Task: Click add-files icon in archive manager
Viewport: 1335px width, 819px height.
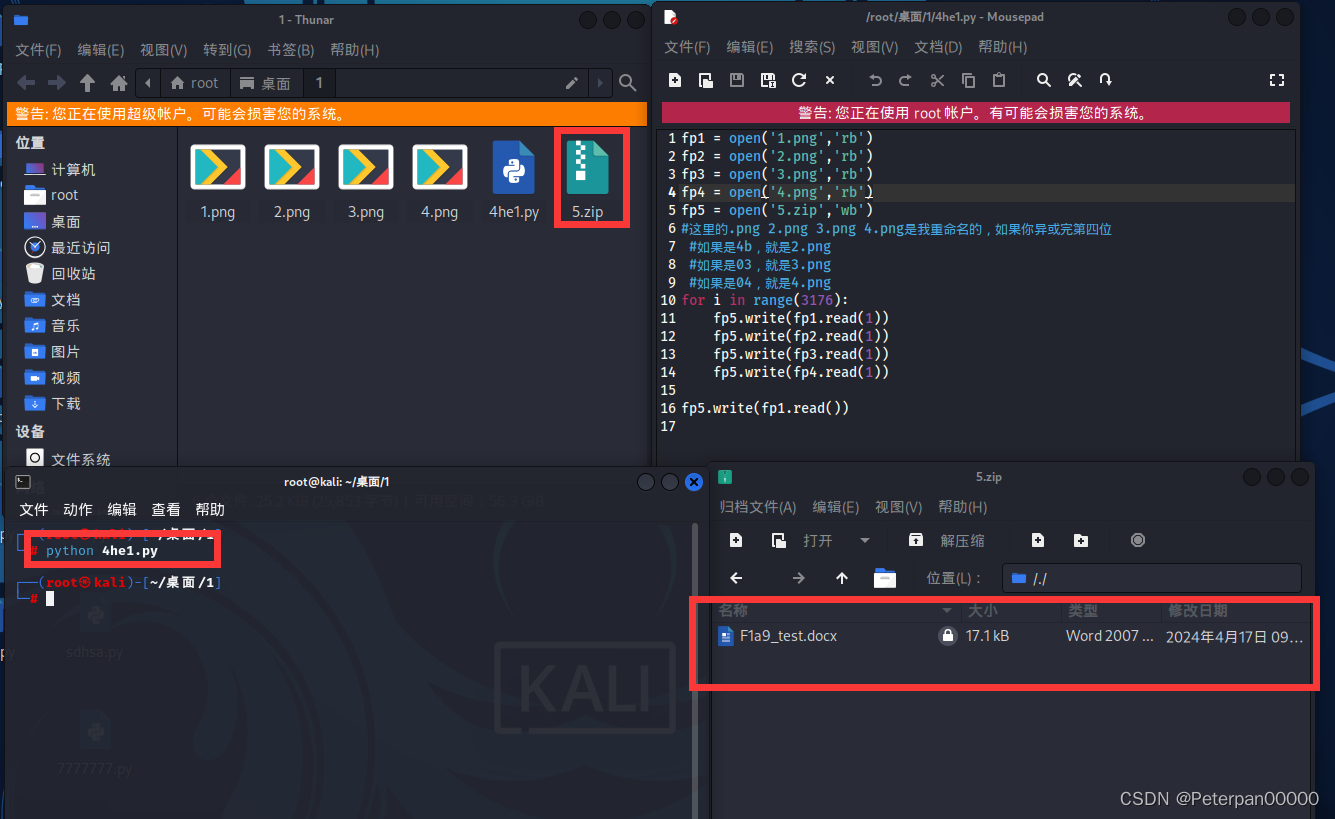Action: coord(1038,540)
